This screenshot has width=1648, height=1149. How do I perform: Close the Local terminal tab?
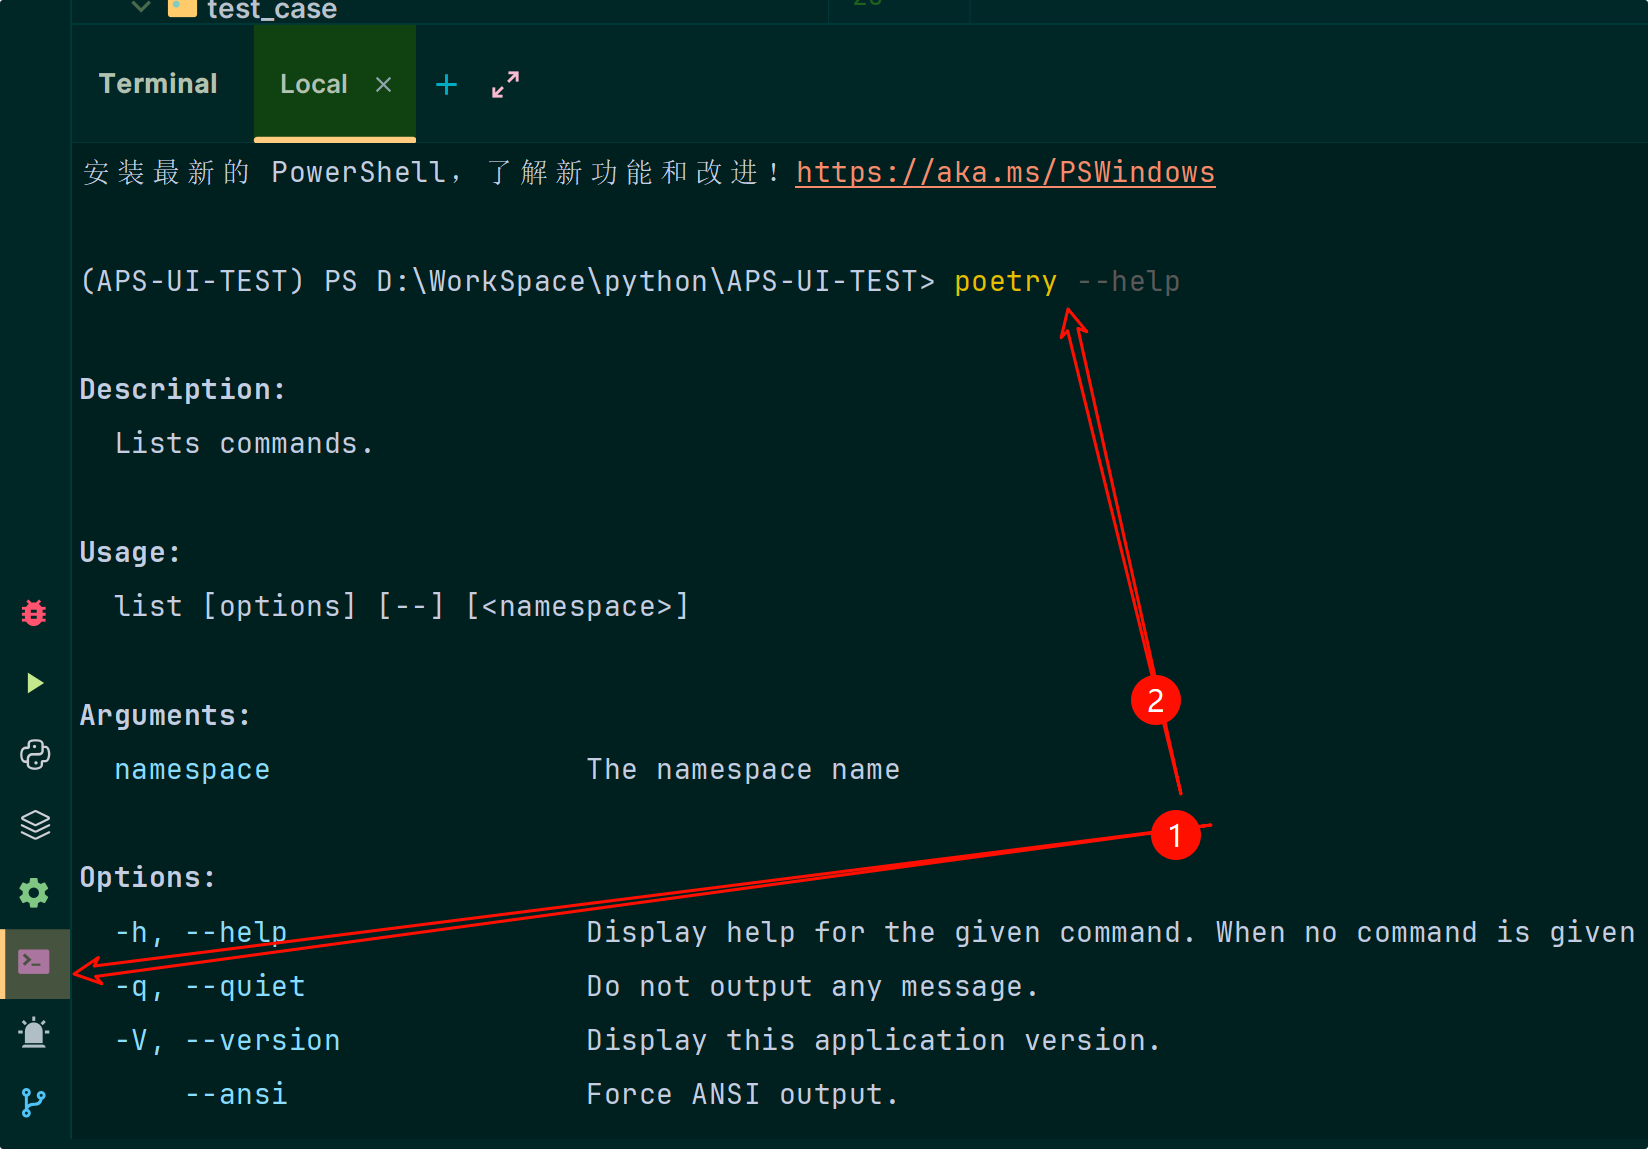[x=383, y=85]
